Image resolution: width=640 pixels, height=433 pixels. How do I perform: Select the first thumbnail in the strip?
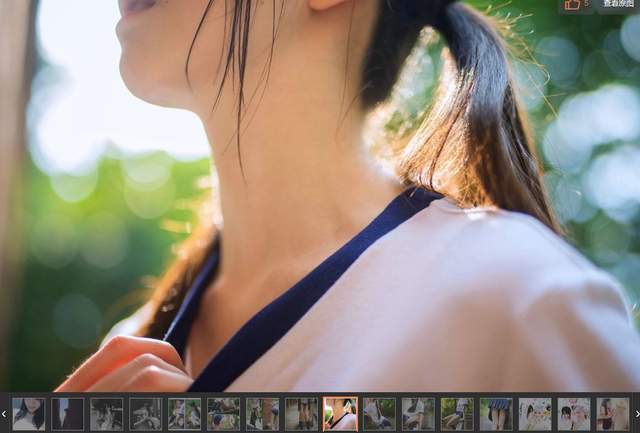(28, 413)
